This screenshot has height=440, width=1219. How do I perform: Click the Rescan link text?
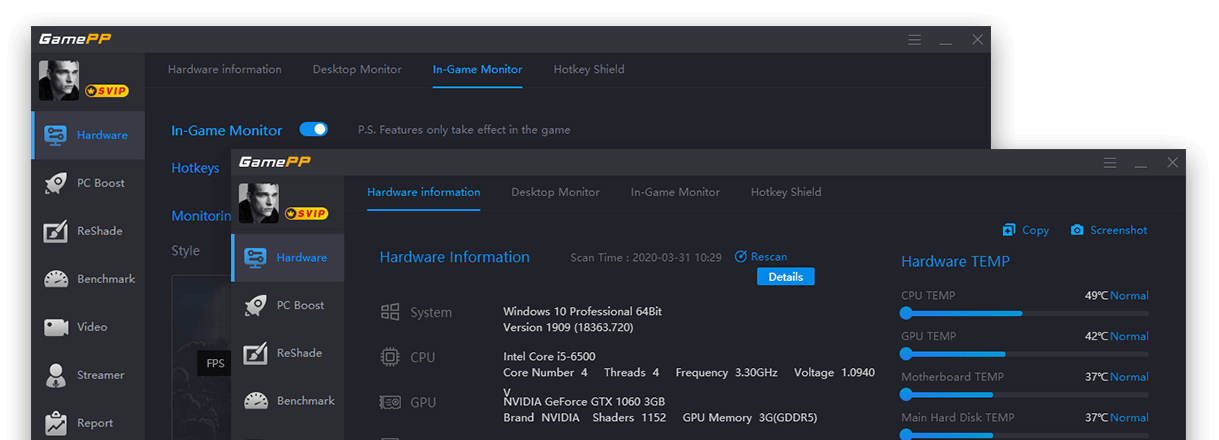click(x=769, y=257)
